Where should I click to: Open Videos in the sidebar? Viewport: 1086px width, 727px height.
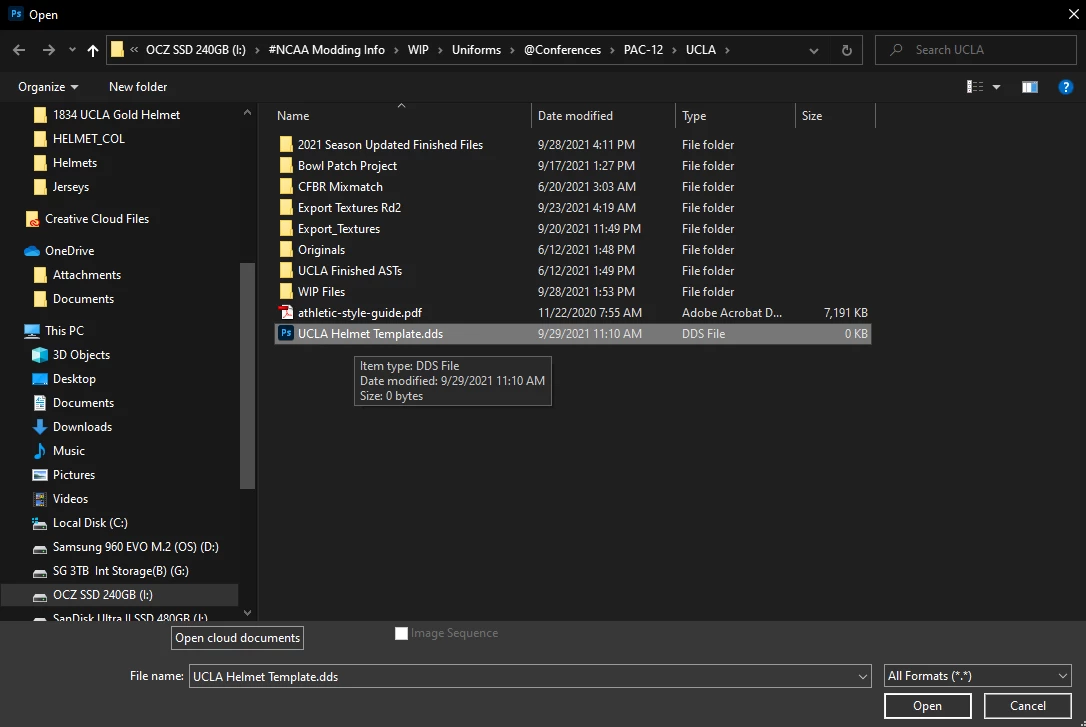tap(70, 499)
